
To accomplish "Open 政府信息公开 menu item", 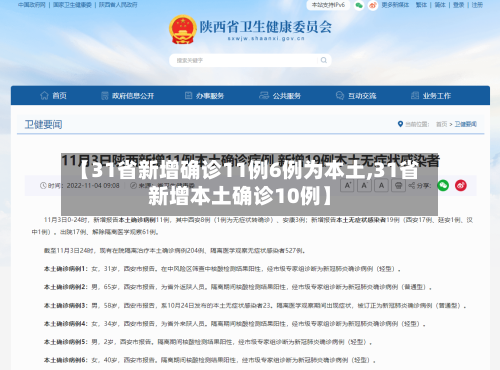I will 133,96.
